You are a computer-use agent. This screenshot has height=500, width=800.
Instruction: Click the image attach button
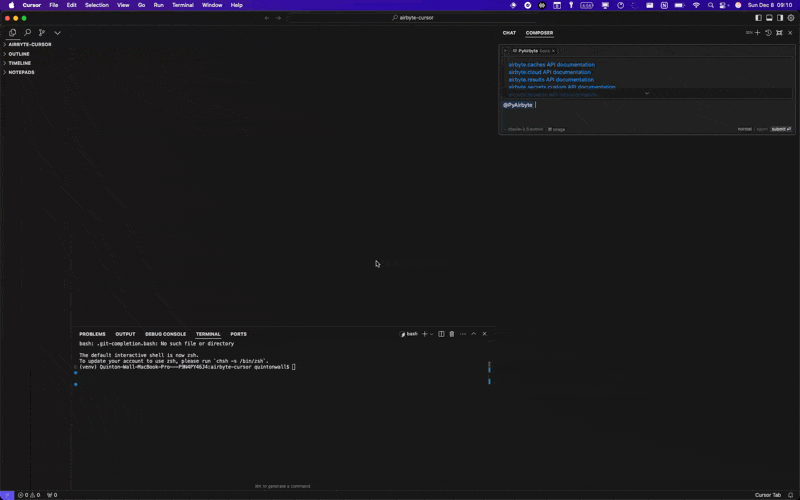[x=557, y=130]
